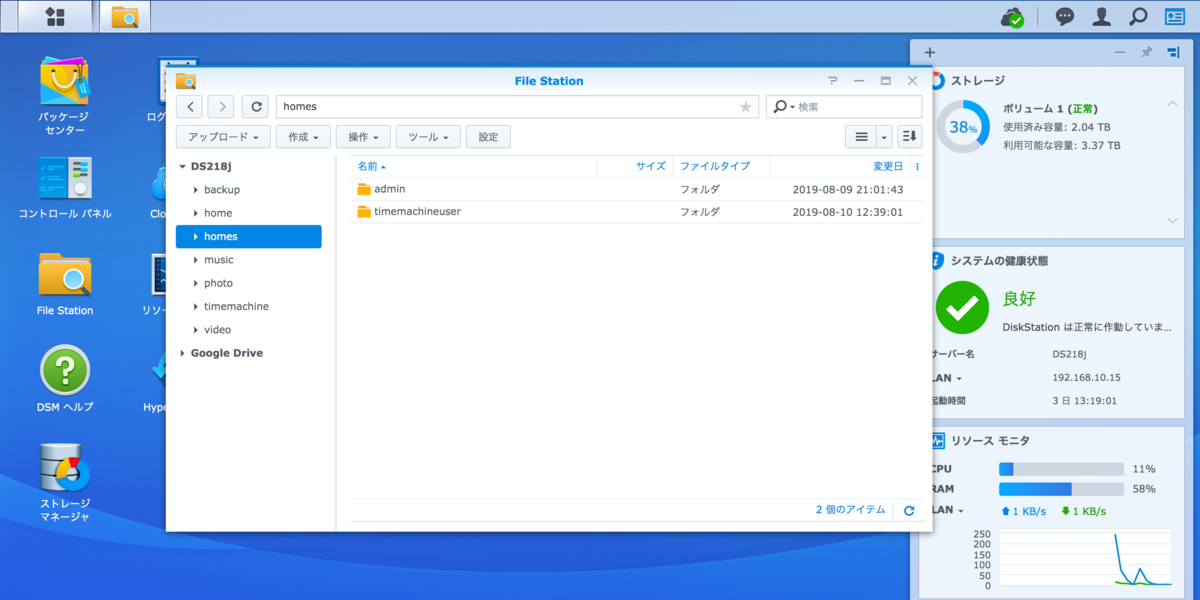Select the homes folder in tree
Viewport: 1200px width, 600px height.
(249, 237)
